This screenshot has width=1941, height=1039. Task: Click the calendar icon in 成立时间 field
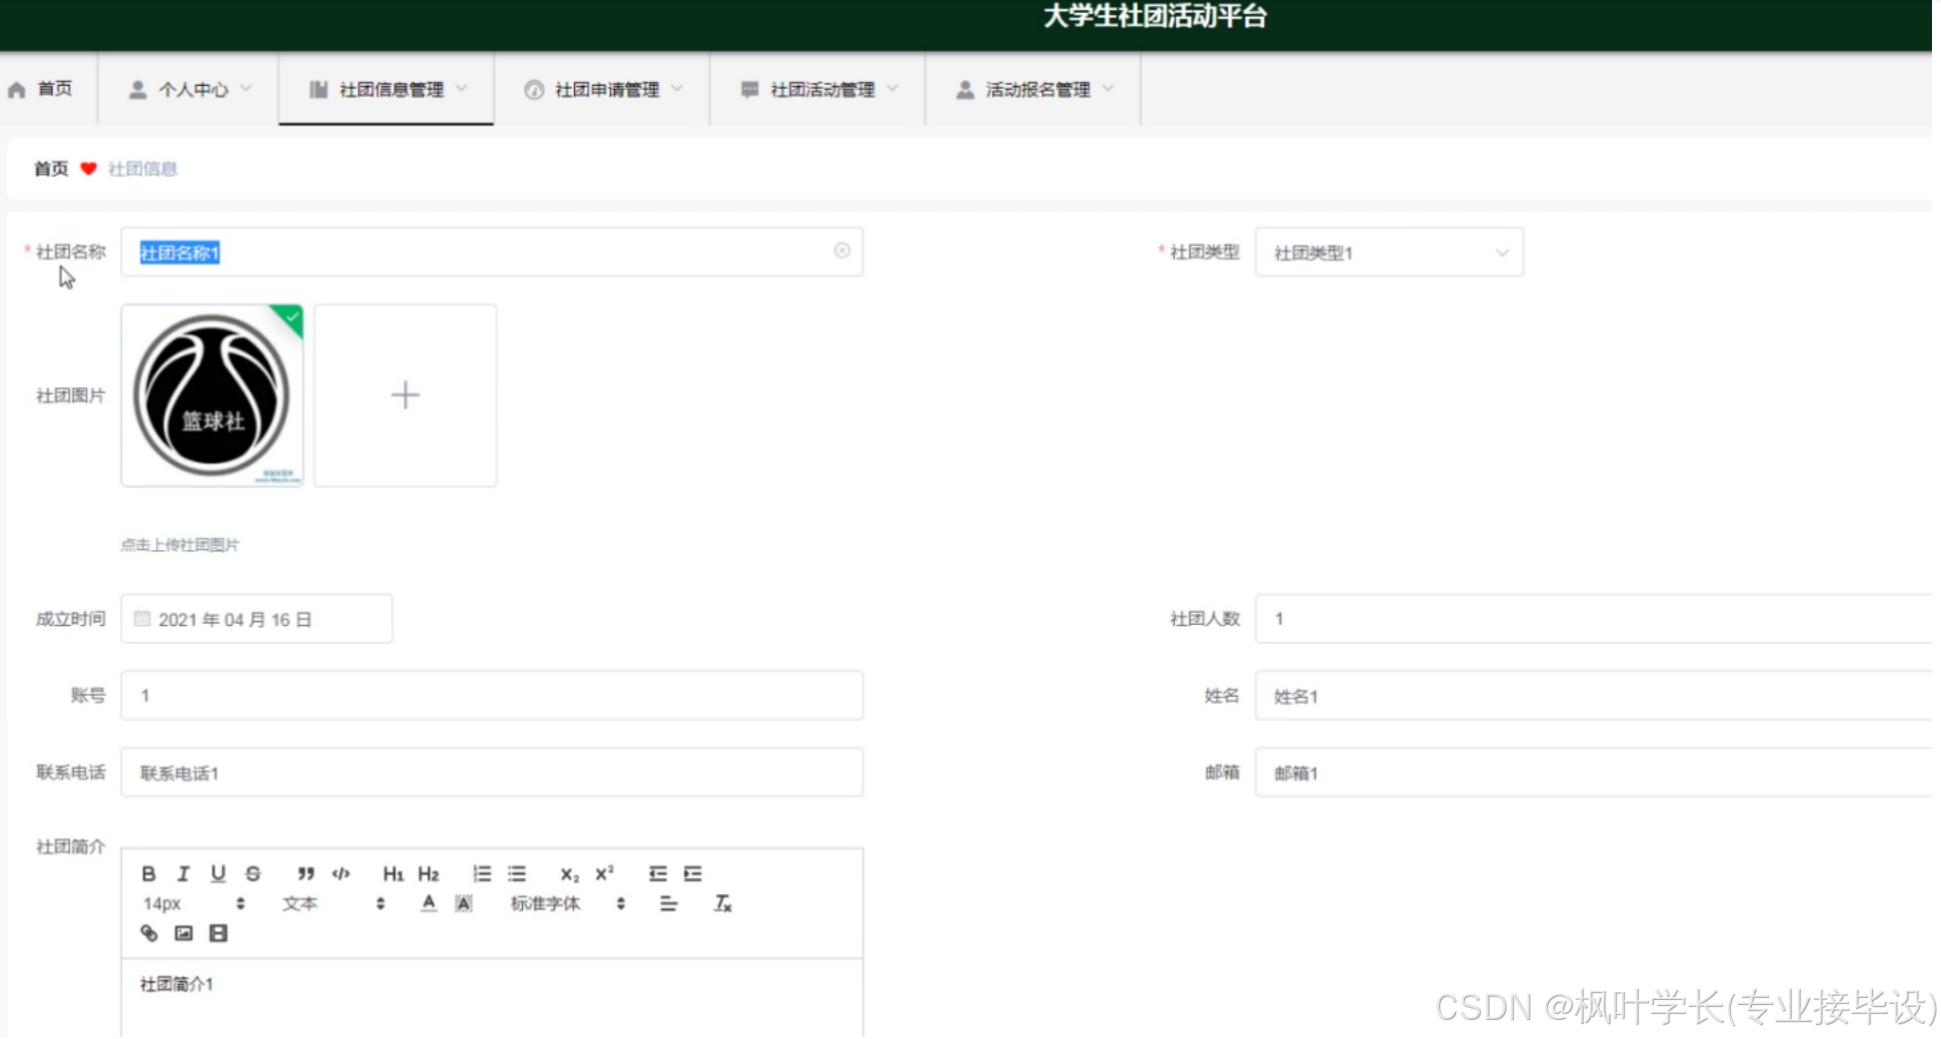pos(142,619)
